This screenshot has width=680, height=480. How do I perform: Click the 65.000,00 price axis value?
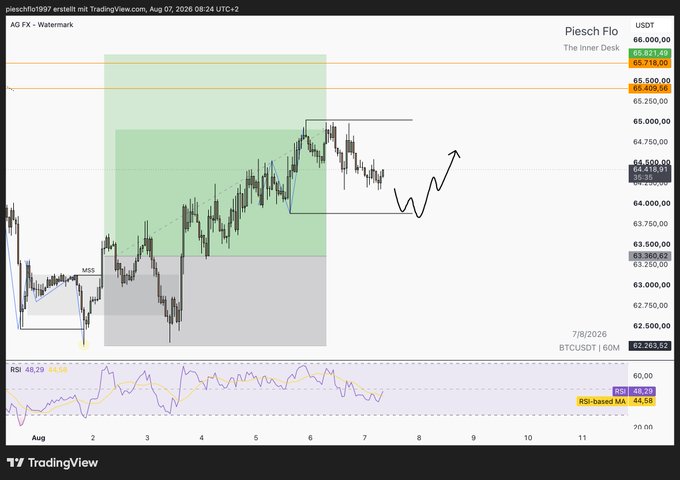click(x=651, y=121)
